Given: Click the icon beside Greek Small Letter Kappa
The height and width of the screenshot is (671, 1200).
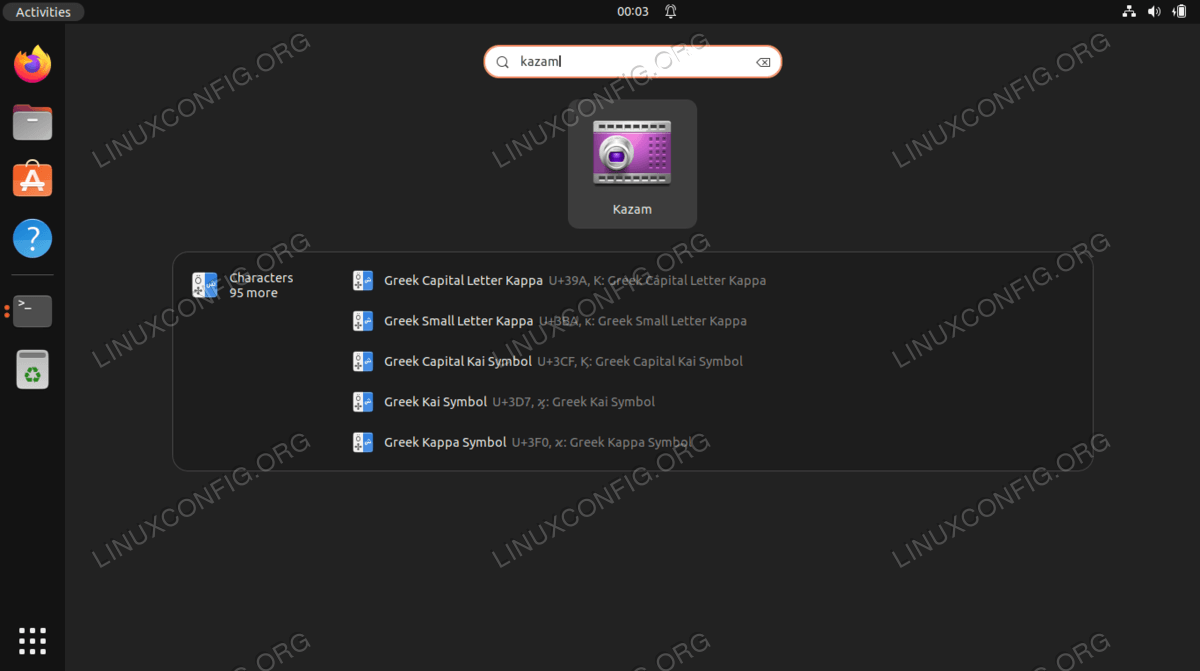Looking at the screenshot, I should (x=363, y=321).
